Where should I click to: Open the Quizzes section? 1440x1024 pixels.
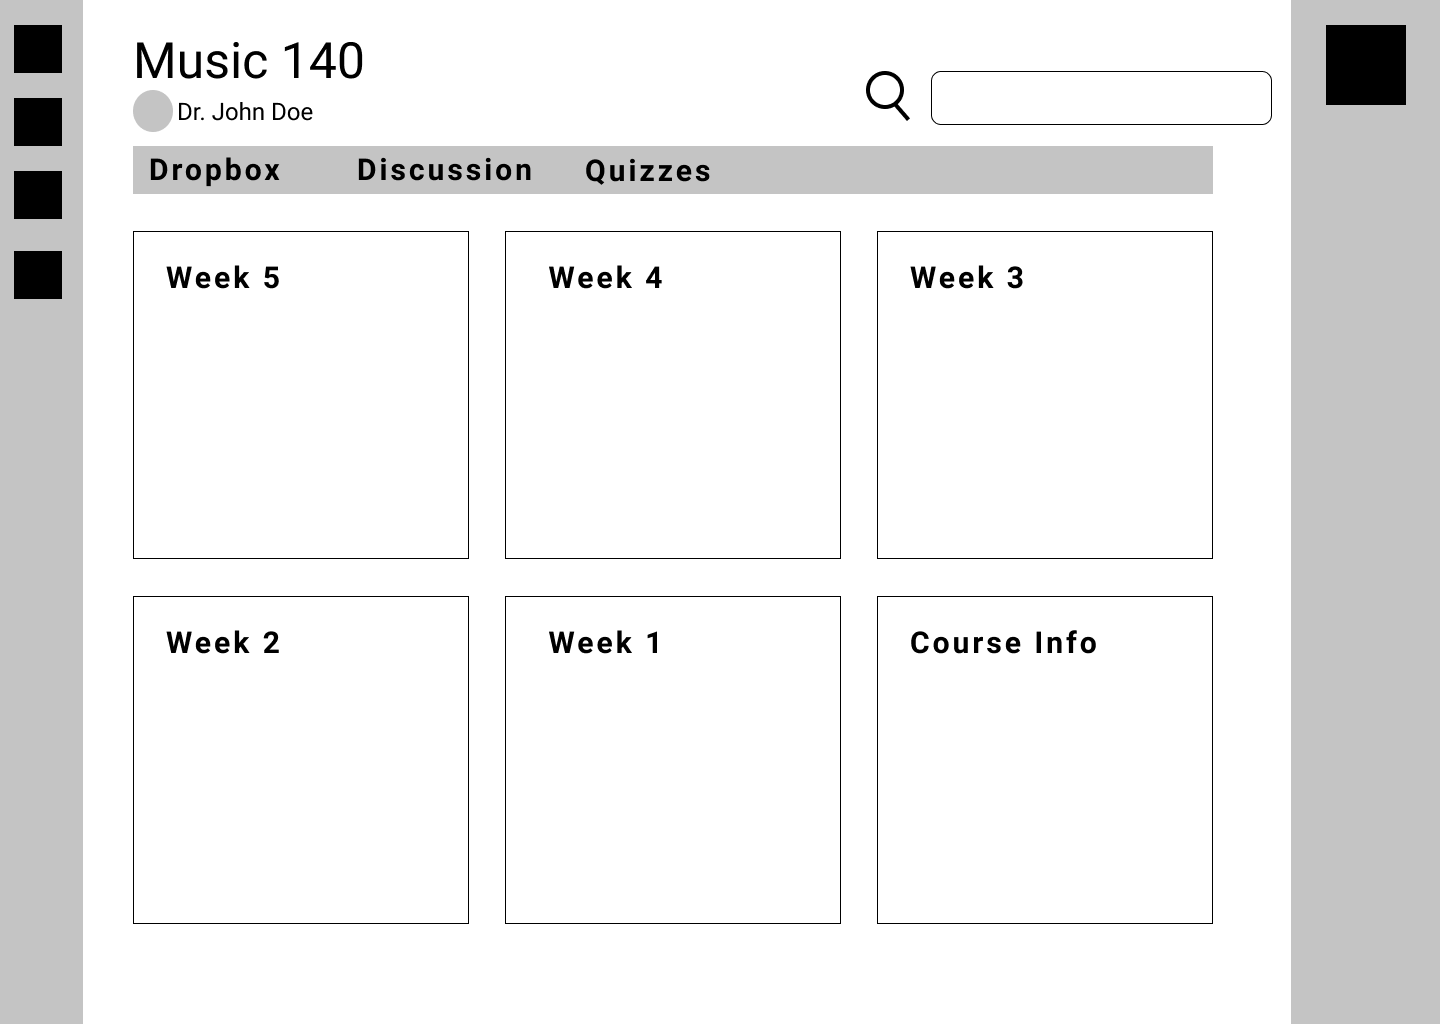[649, 170]
